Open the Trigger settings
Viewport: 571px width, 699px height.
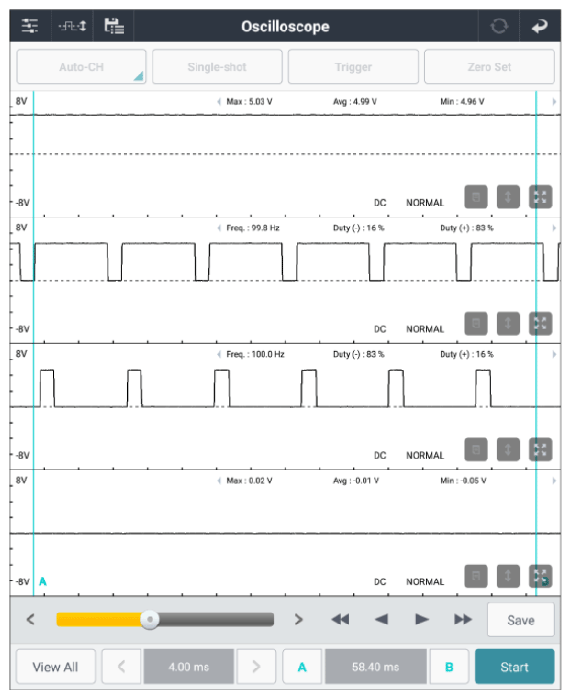point(353,67)
